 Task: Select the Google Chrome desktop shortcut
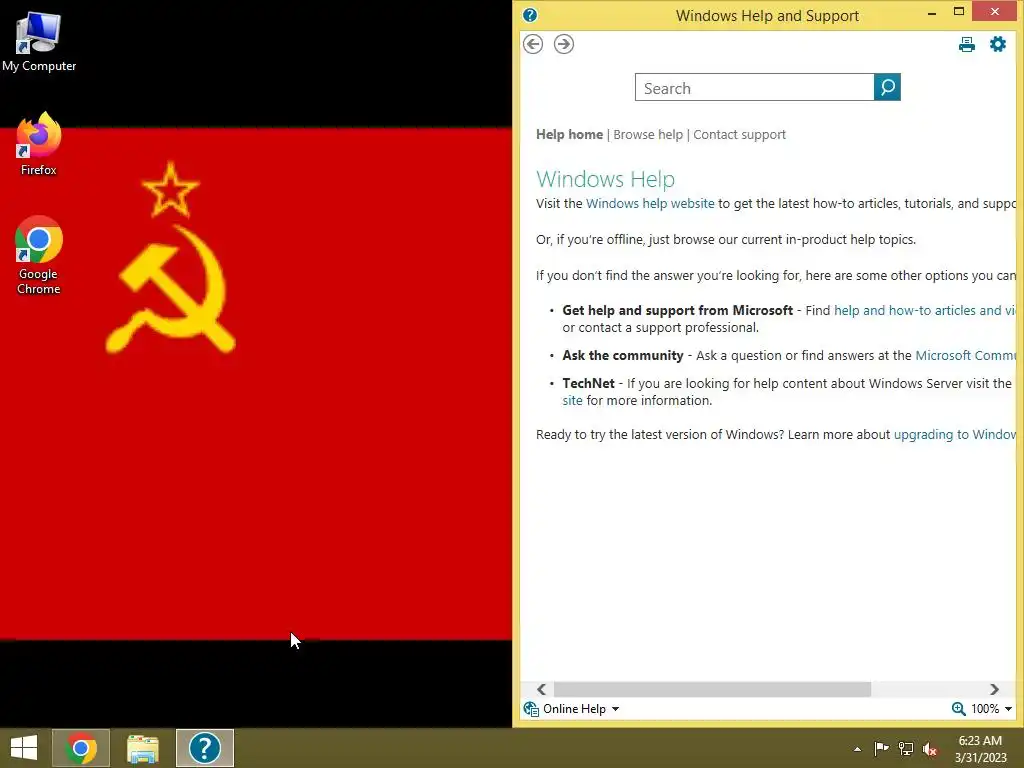(39, 255)
